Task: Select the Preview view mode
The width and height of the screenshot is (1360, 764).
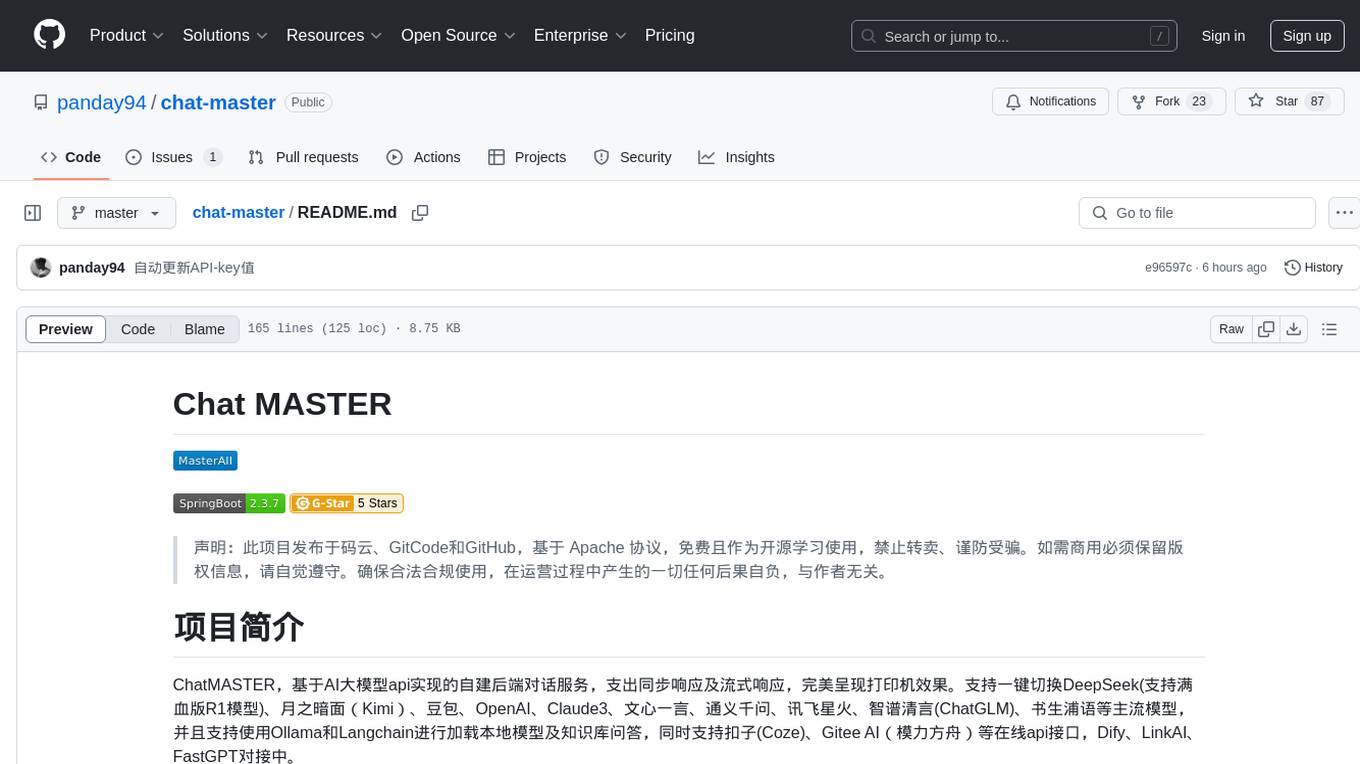Action: [66, 329]
